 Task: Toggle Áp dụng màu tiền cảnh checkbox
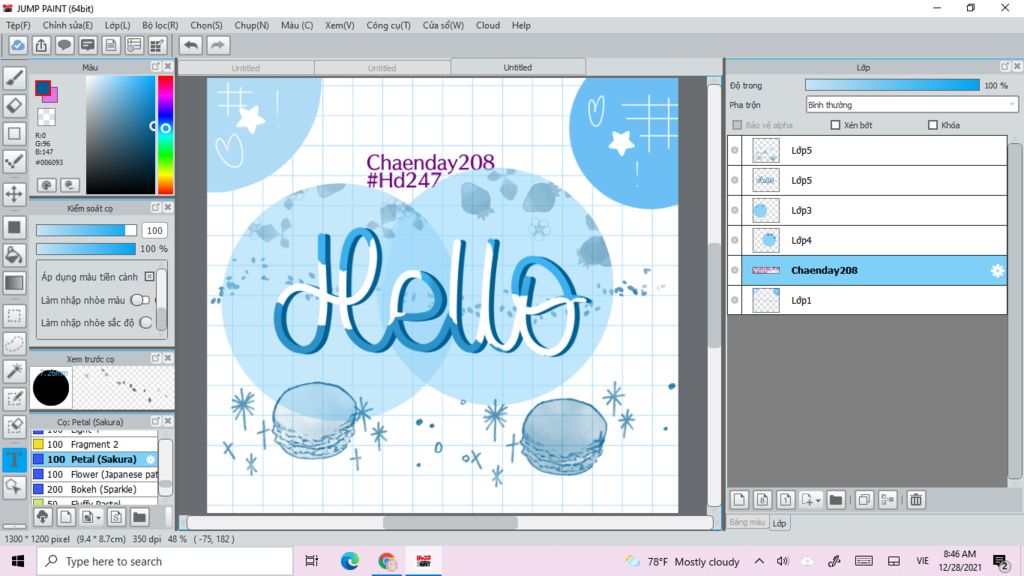click(x=150, y=277)
